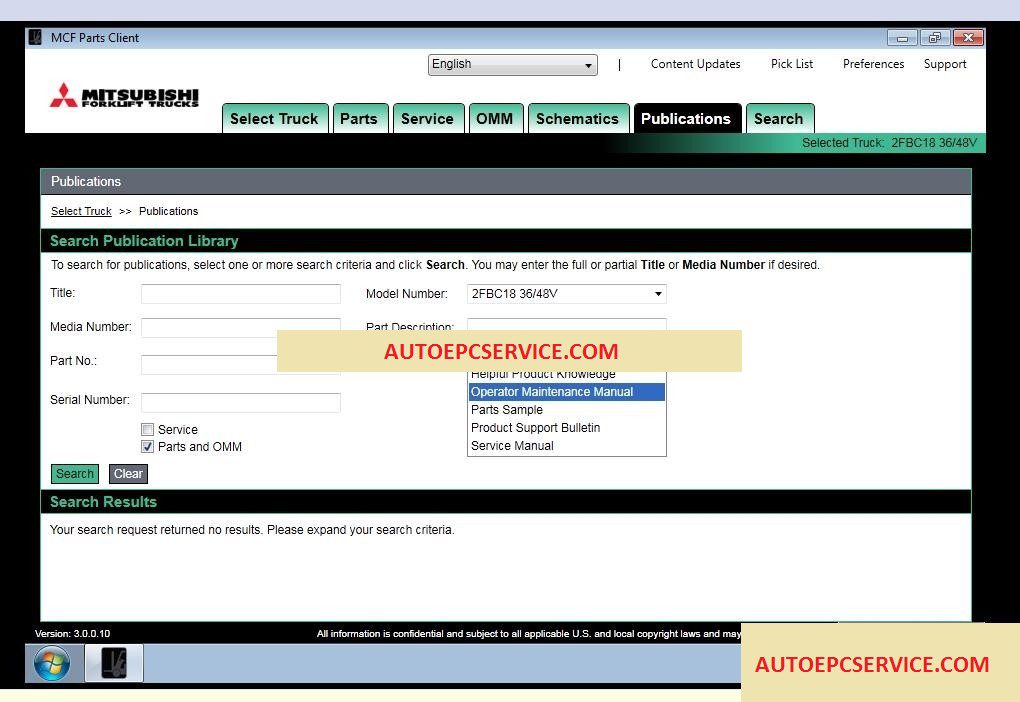Viewport: 1020px width, 702px height.
Task: Select the Publications tab
Action: (686, 119)
